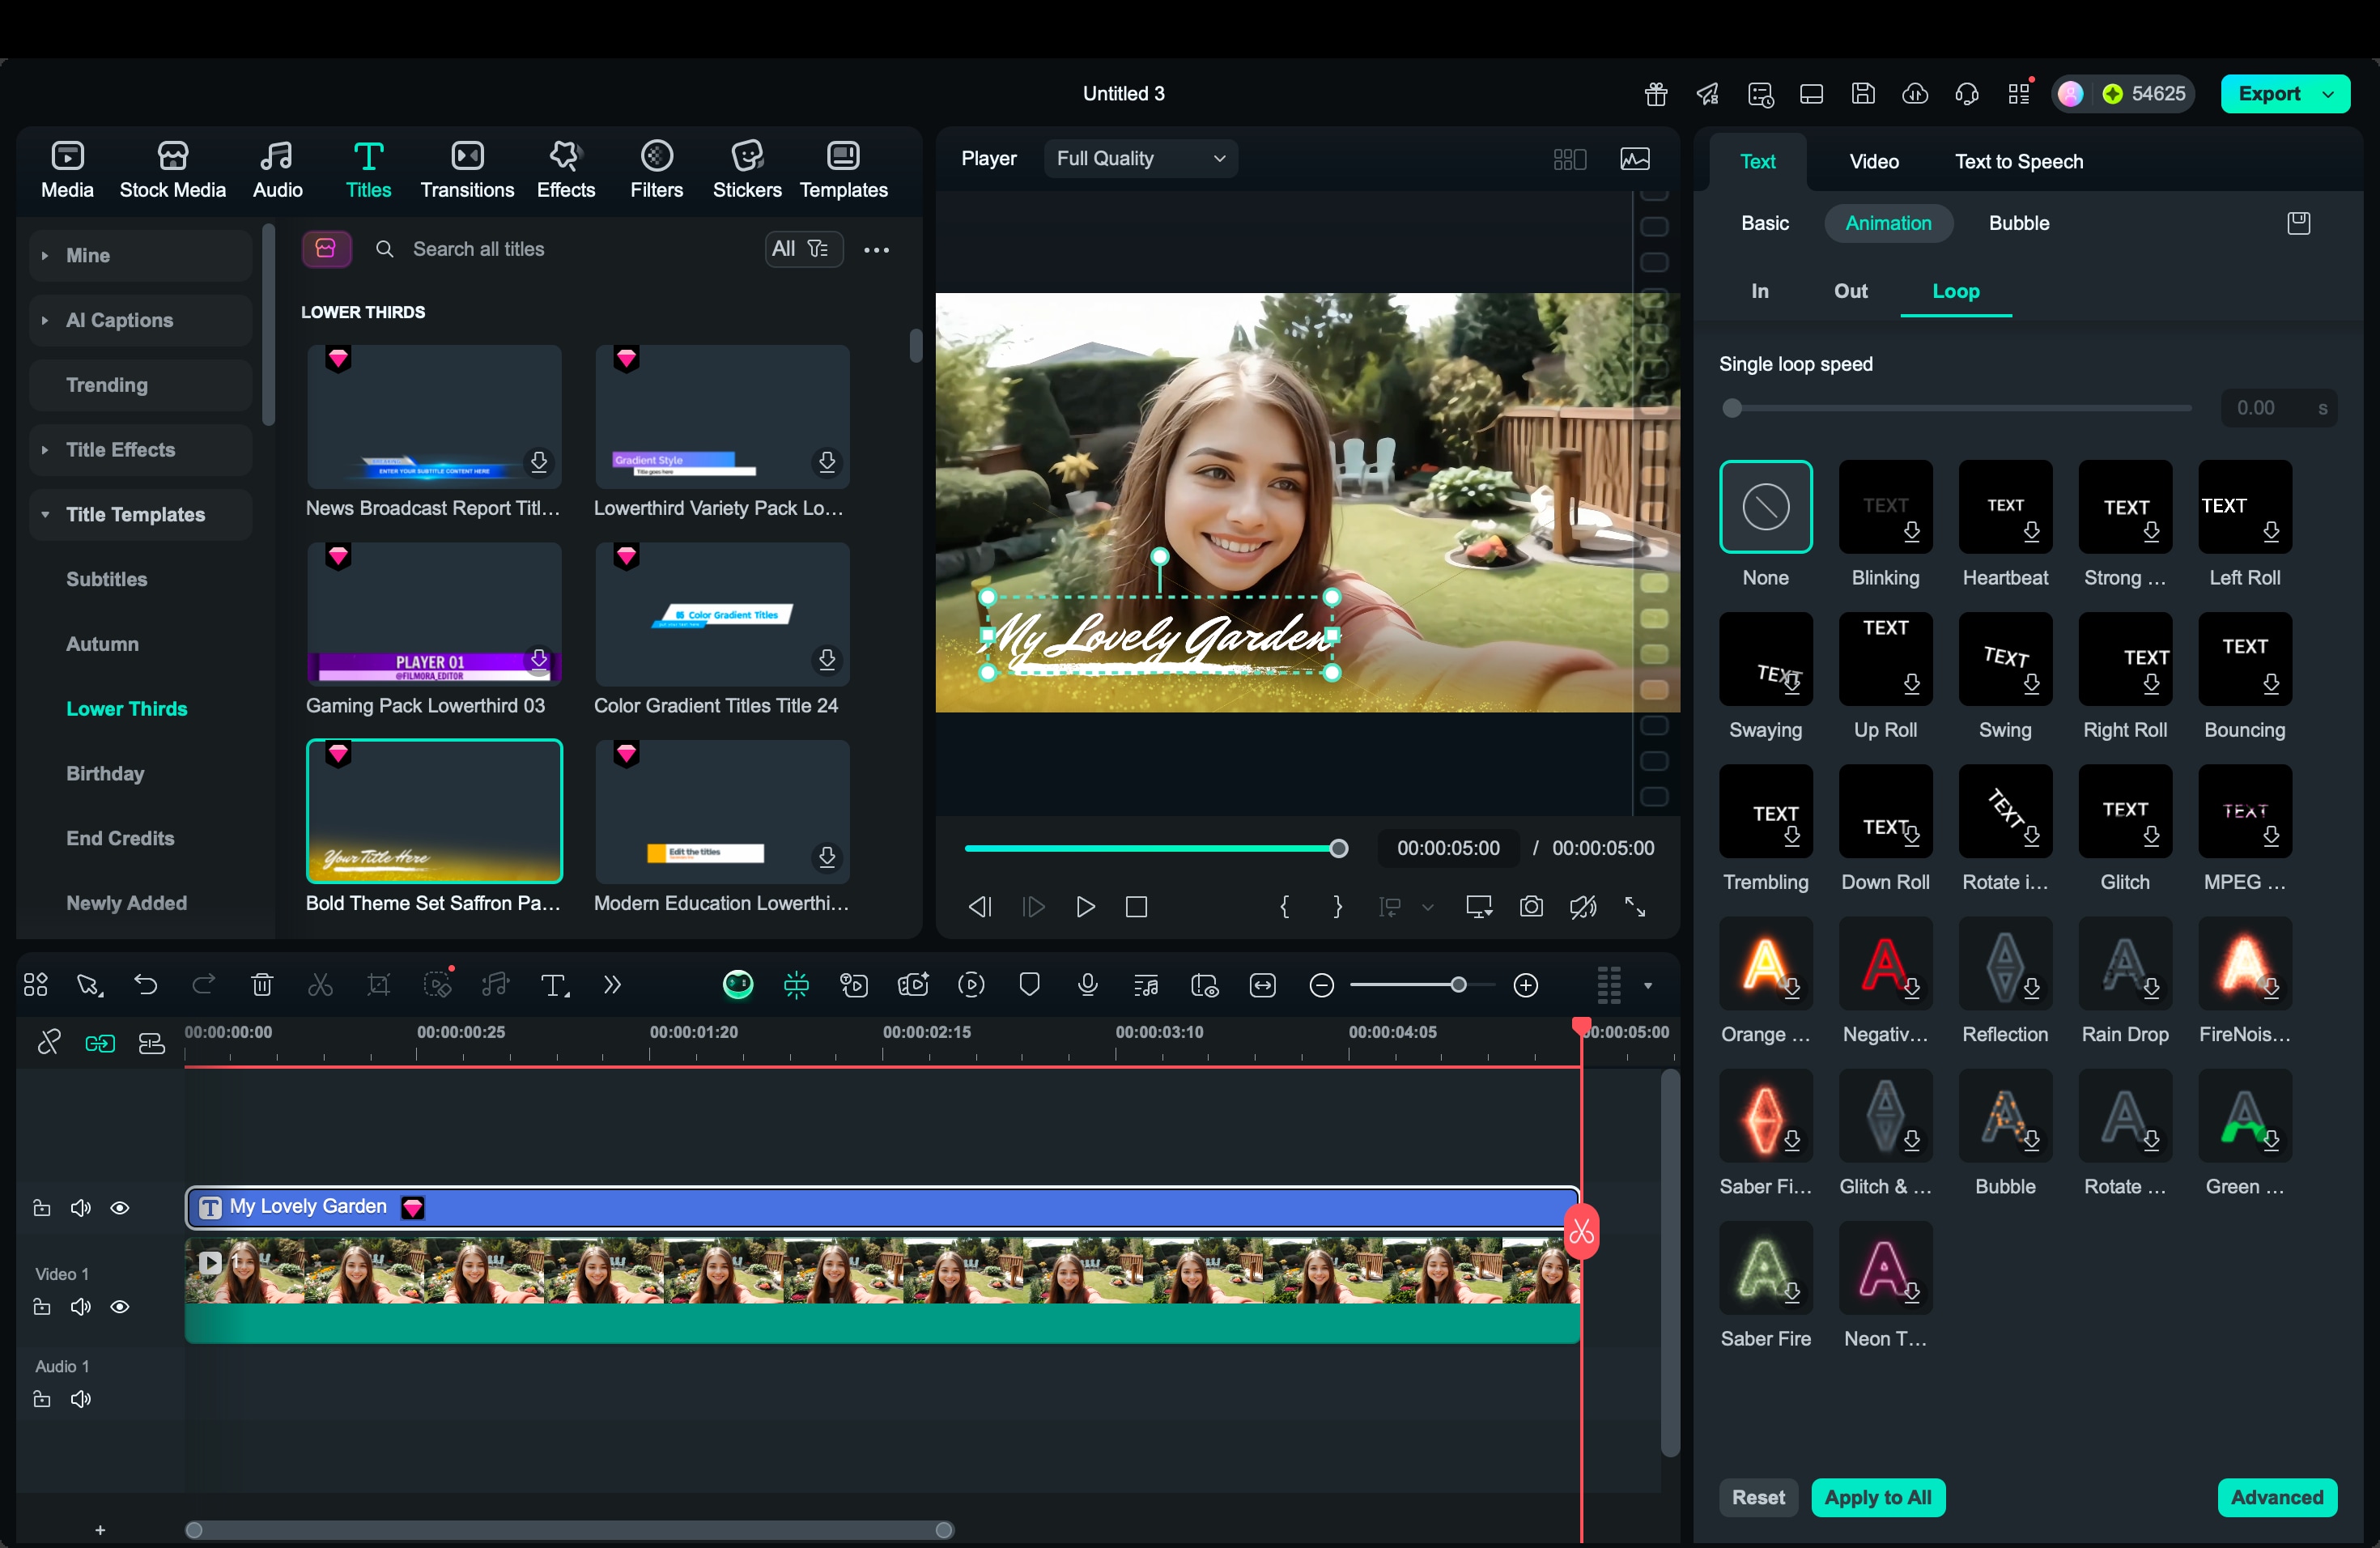
Task: Hide the My Lovely Garden title track
Action: pyautogui.click(x=120, y=1208)
